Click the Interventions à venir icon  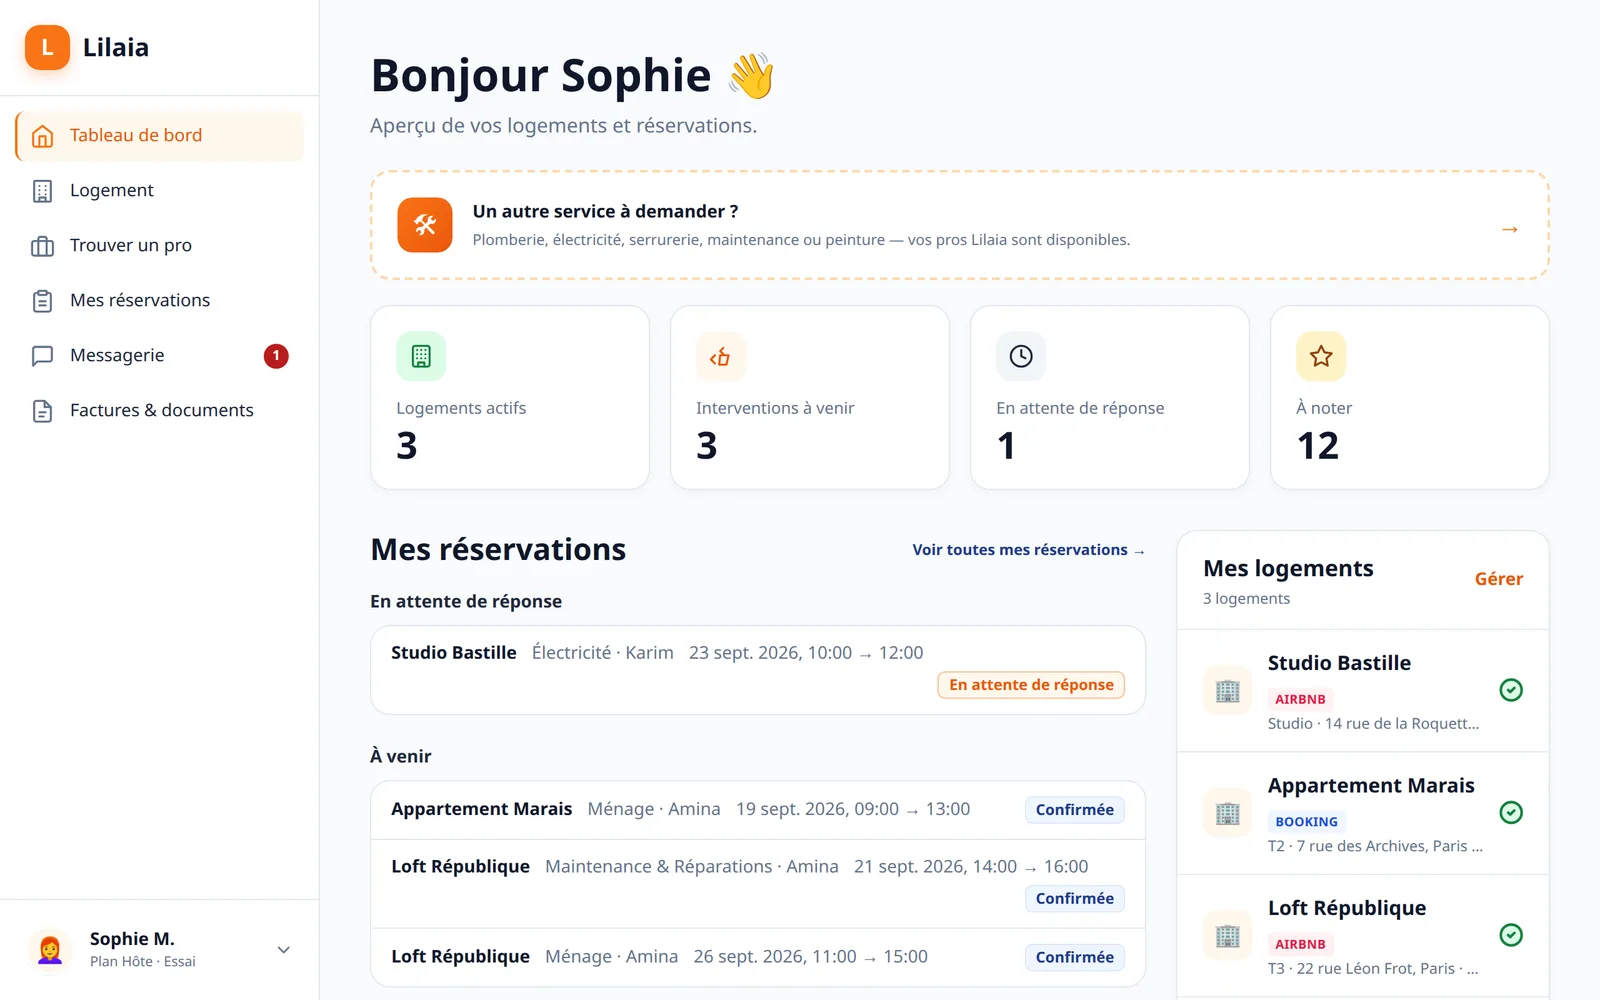721,356
